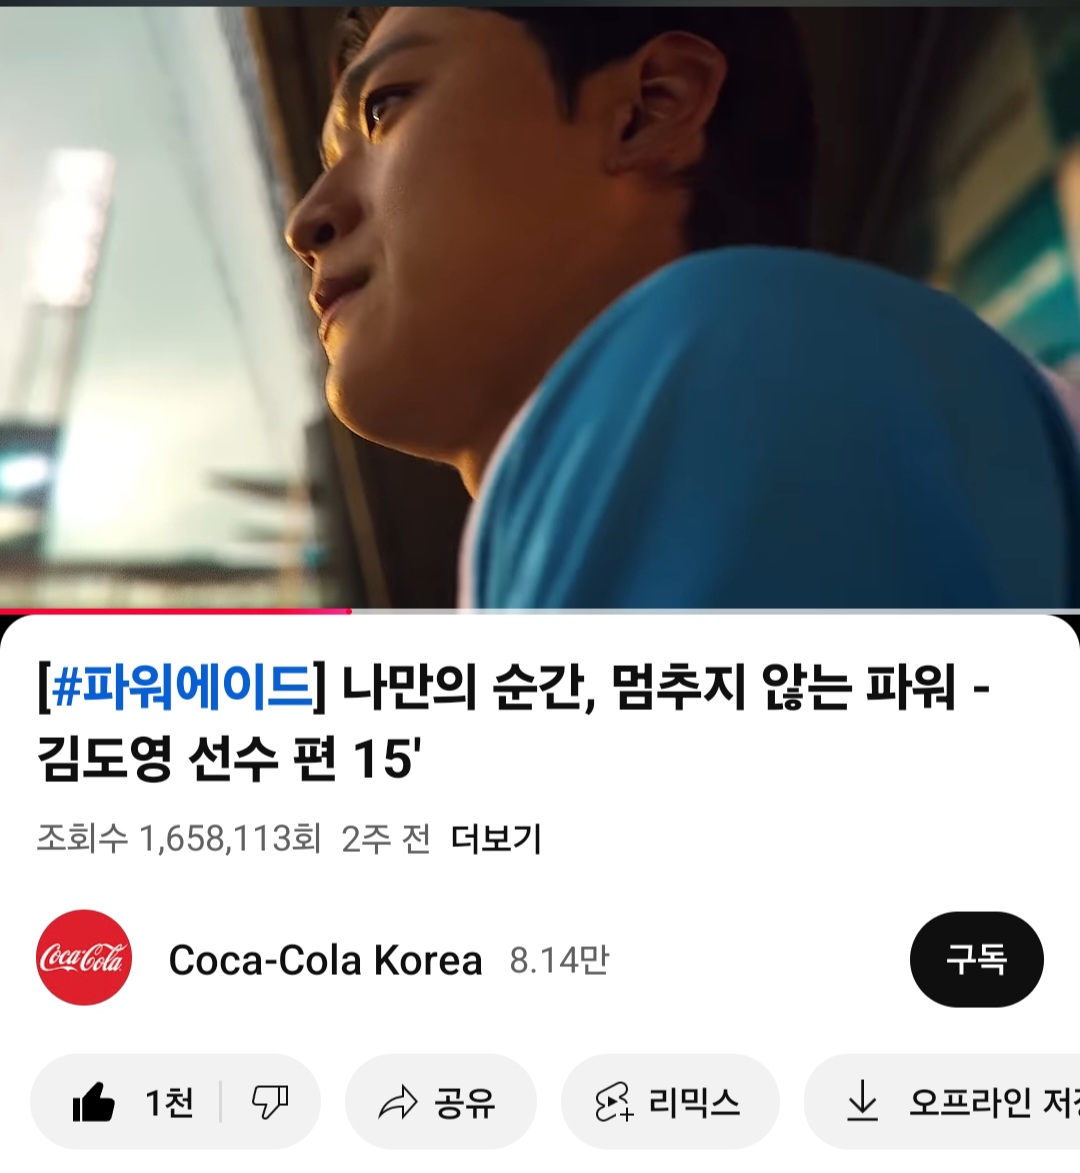The width and height of the screenshot is (1080, 1173).
Task: Click the 1천 like count
Action: pos(169,1103)
